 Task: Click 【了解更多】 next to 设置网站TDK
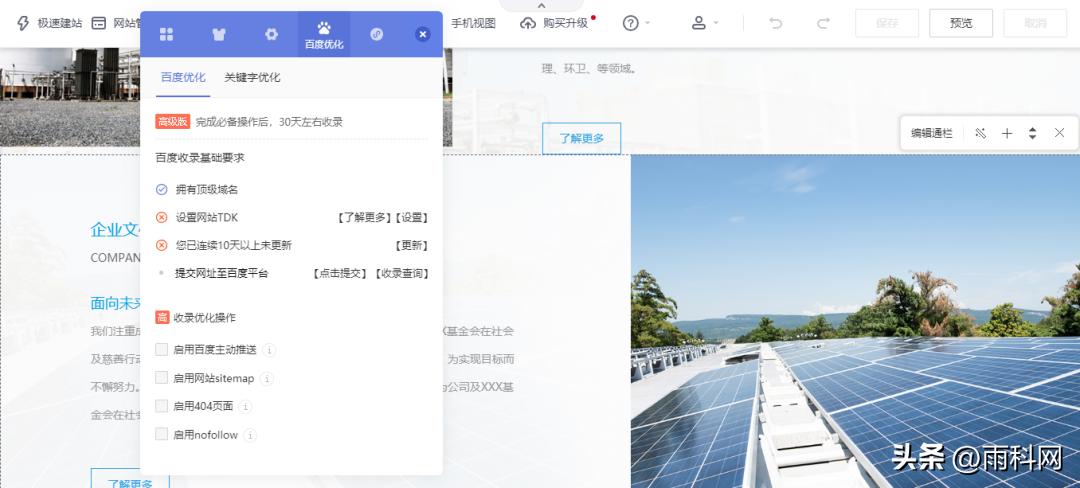(364, 218)
